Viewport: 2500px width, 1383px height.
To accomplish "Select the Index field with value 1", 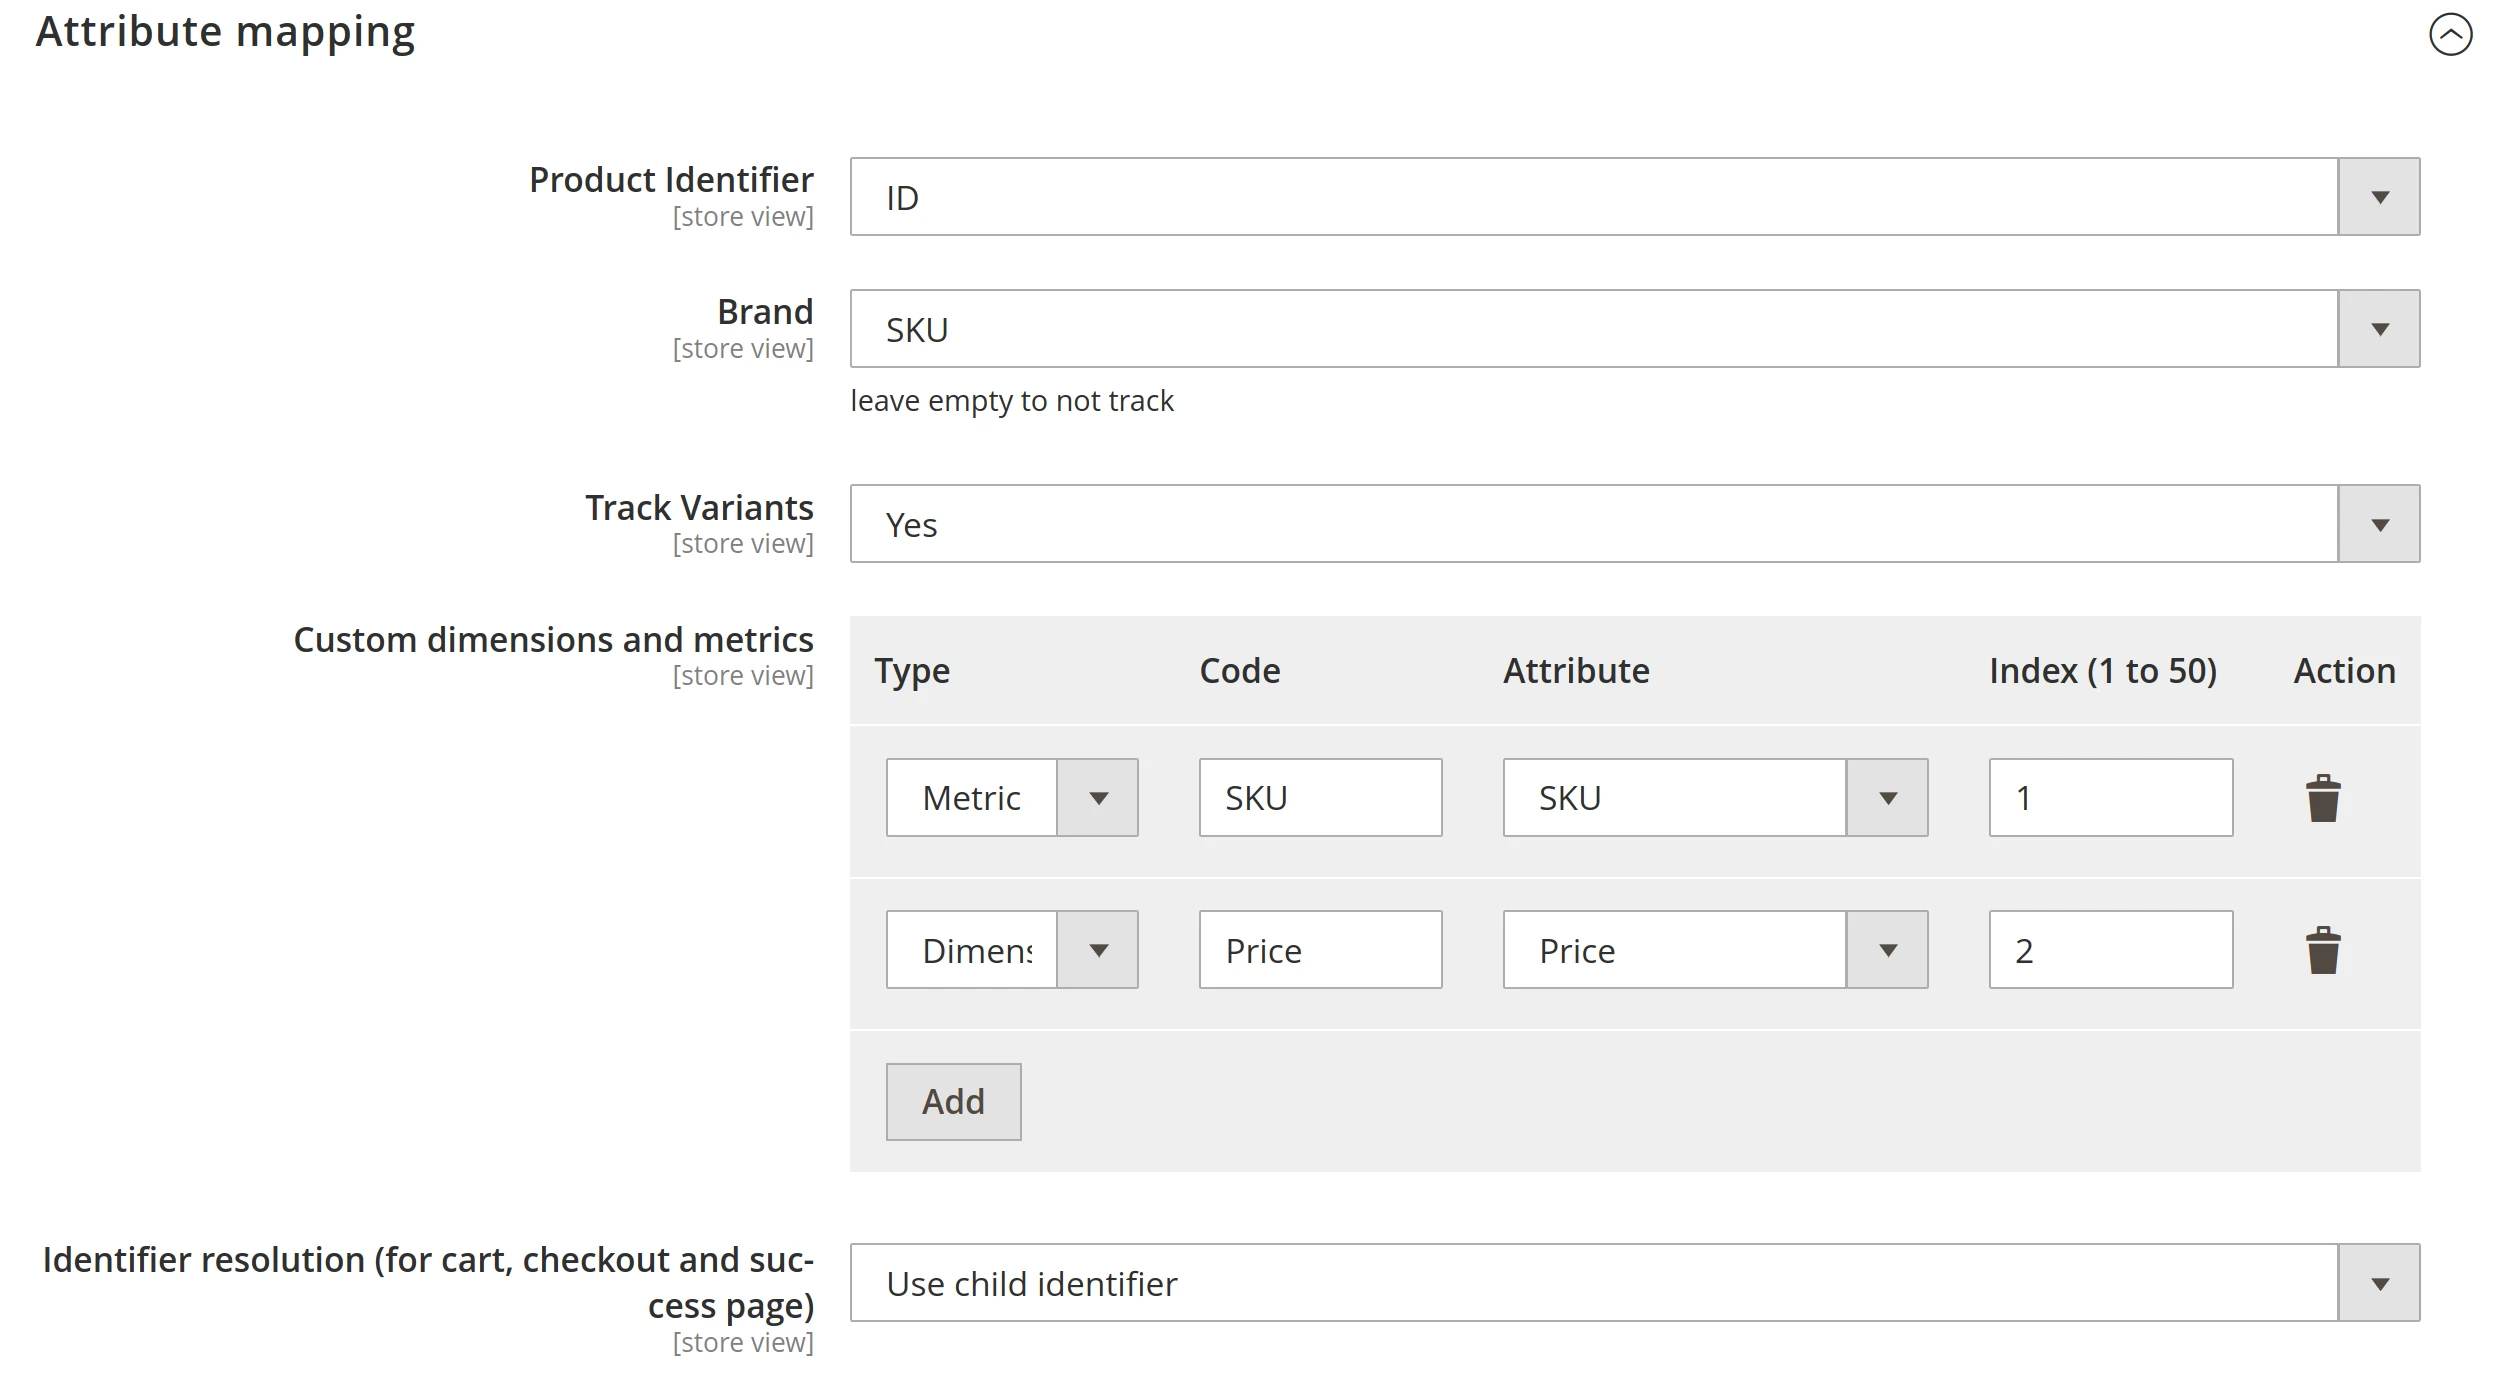I will pos(2110,797).
